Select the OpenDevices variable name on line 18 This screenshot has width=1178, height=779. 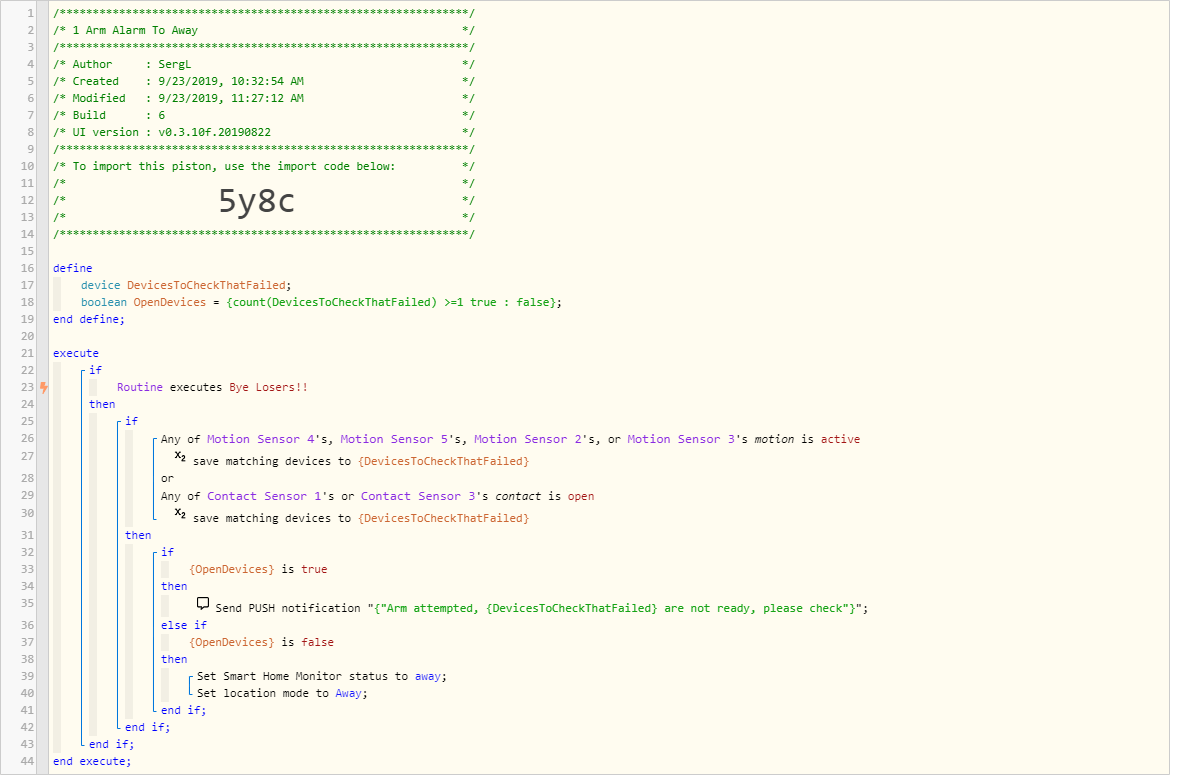170,302
